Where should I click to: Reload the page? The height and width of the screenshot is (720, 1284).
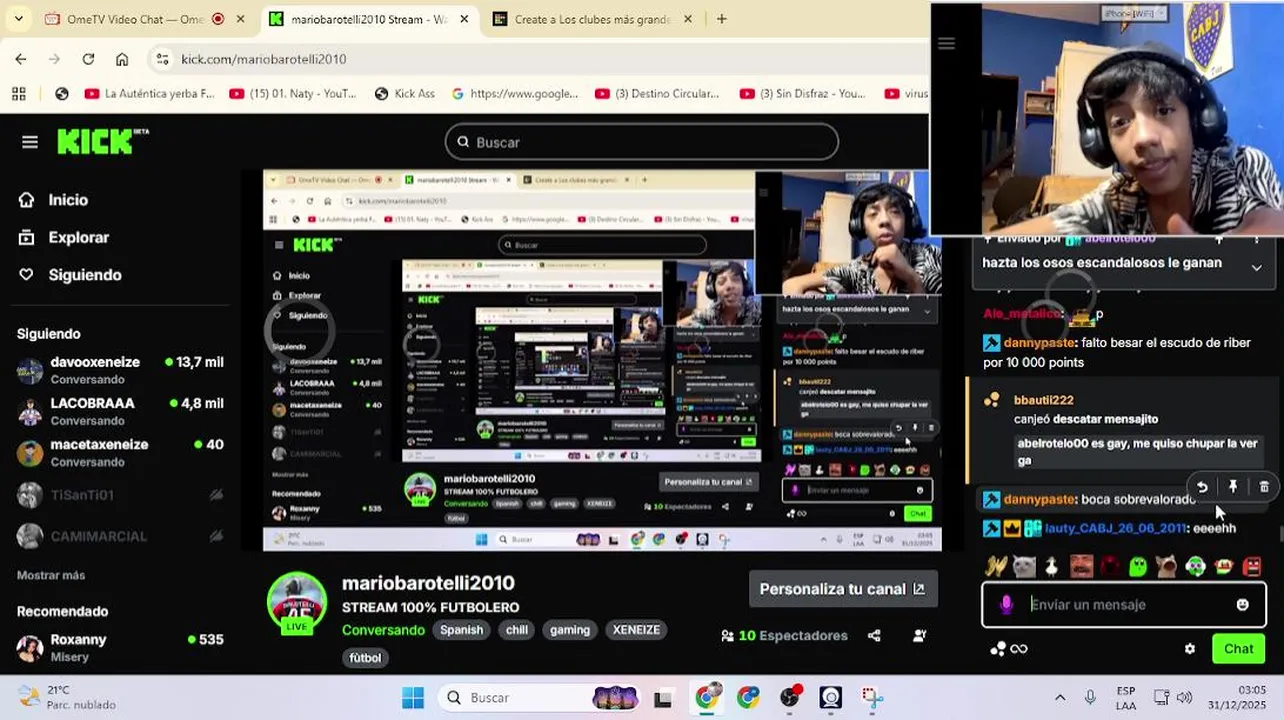[x=88, y=59]
